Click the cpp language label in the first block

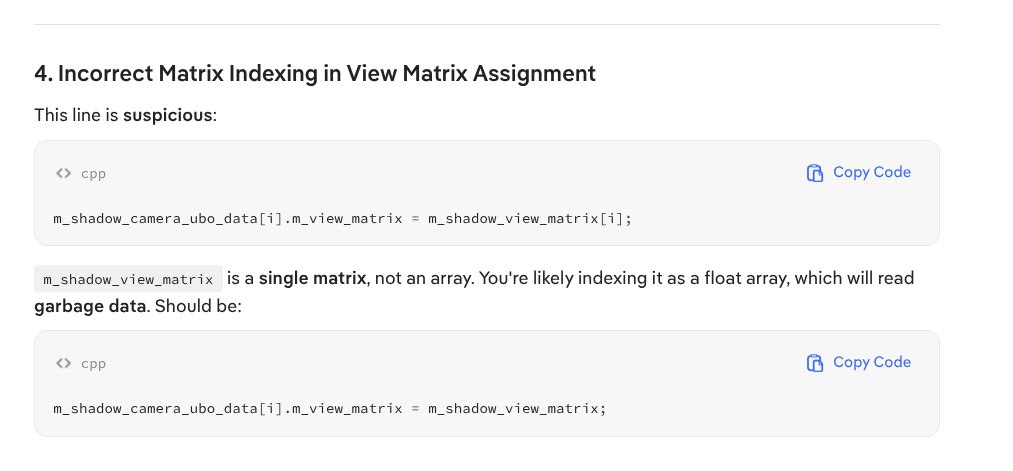(93, 173)
